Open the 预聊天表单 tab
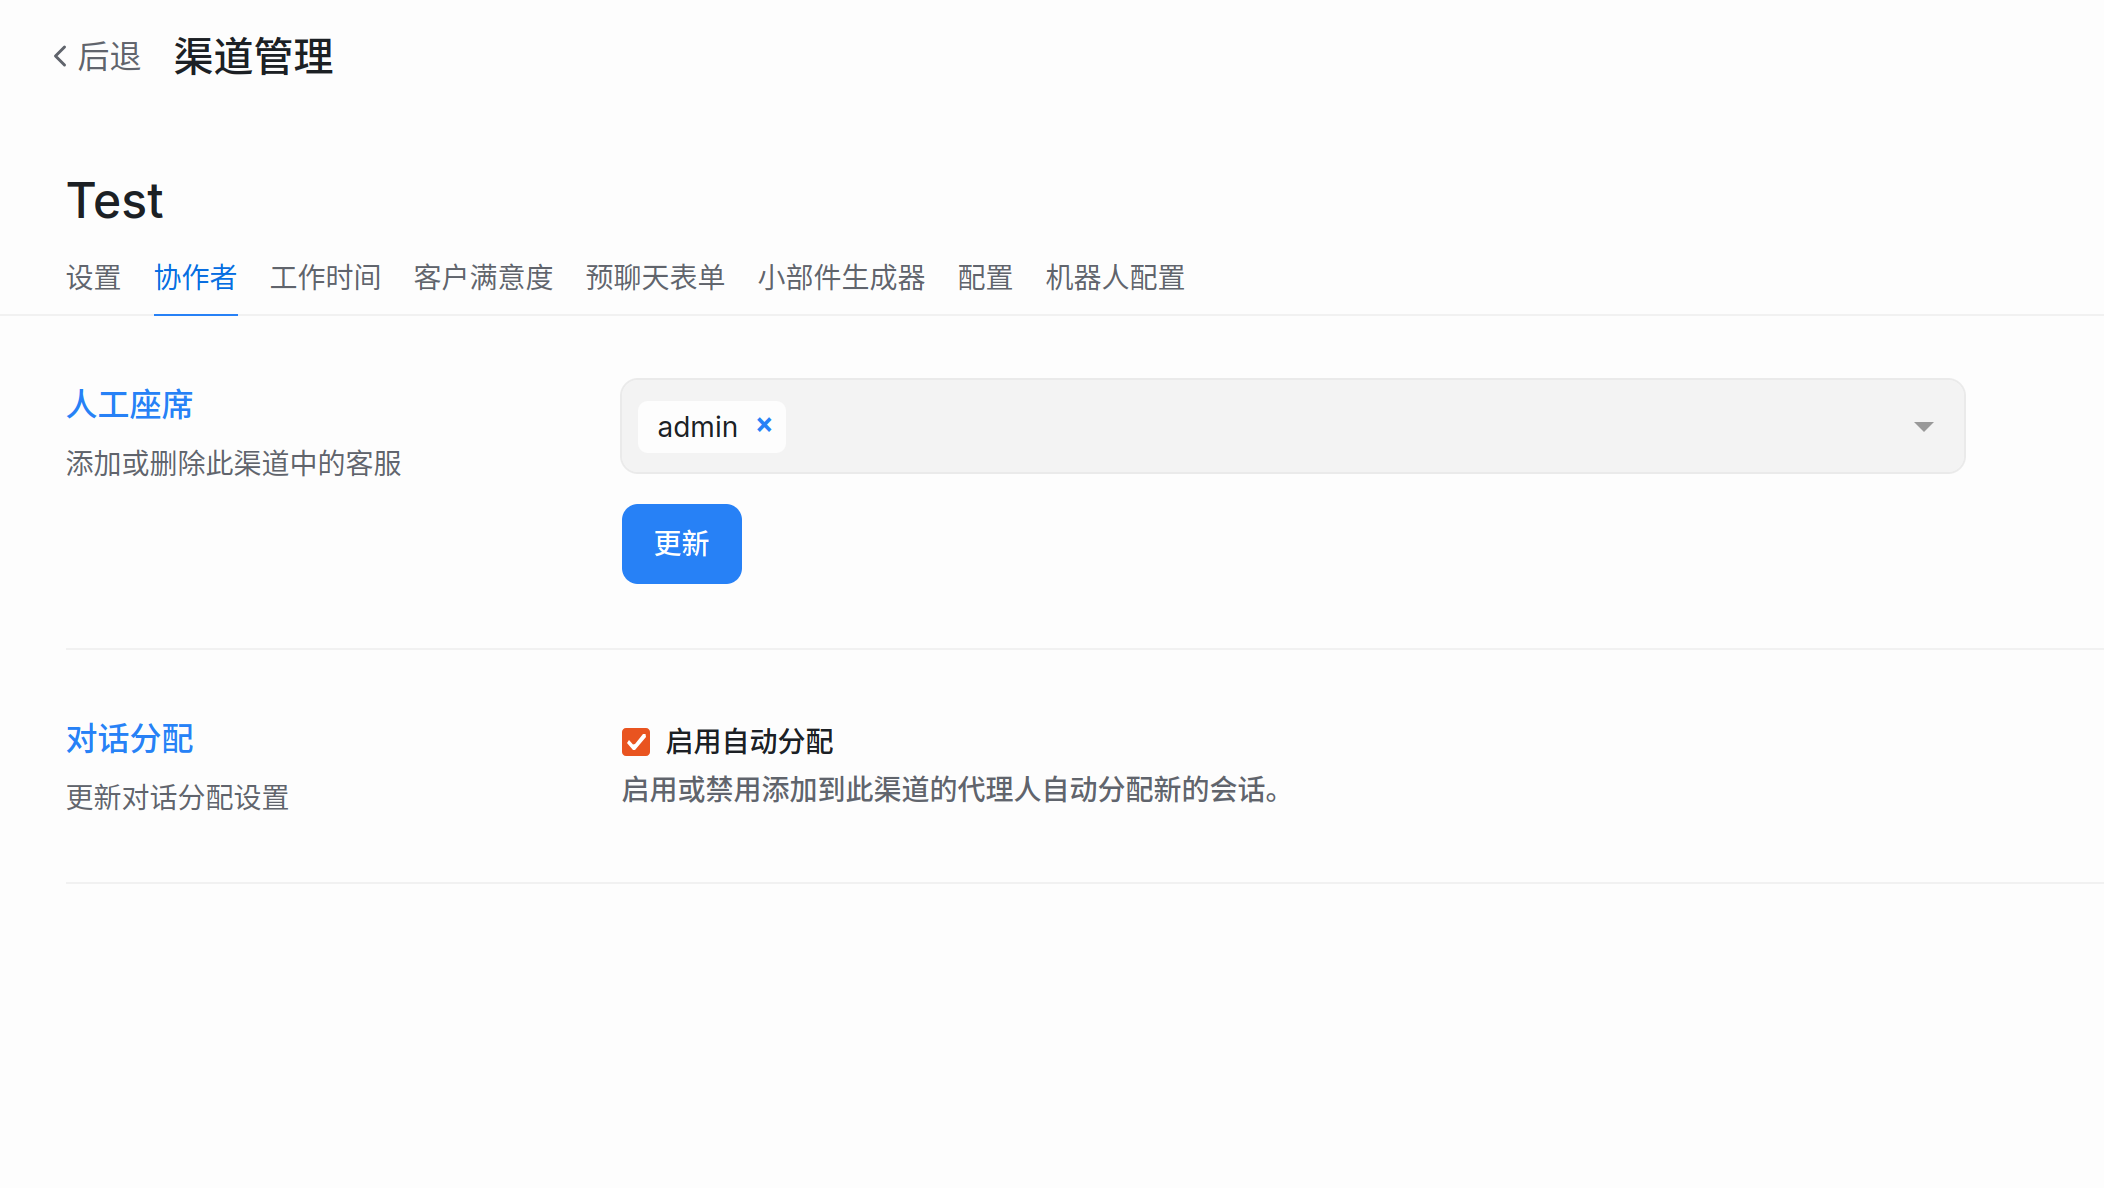The height and width of the screenshot is (1188, 2104). coord(655,277)
